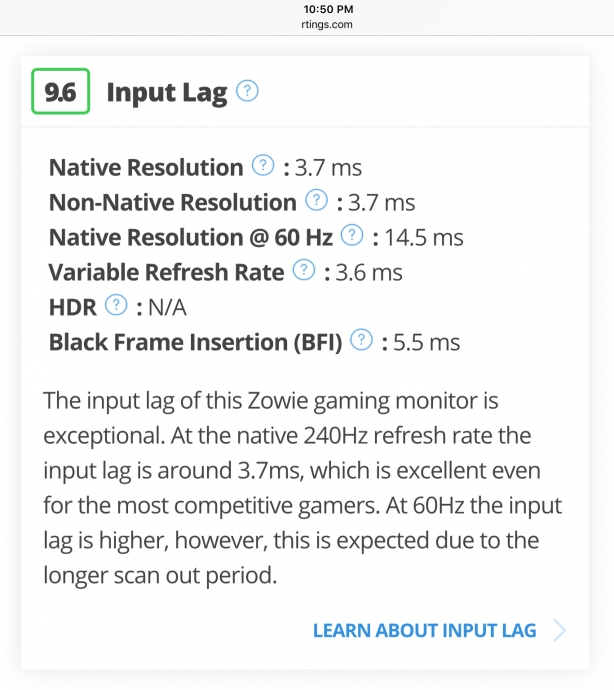Open the Native Resolution 3.7 ms help icon

coord(263,167)
